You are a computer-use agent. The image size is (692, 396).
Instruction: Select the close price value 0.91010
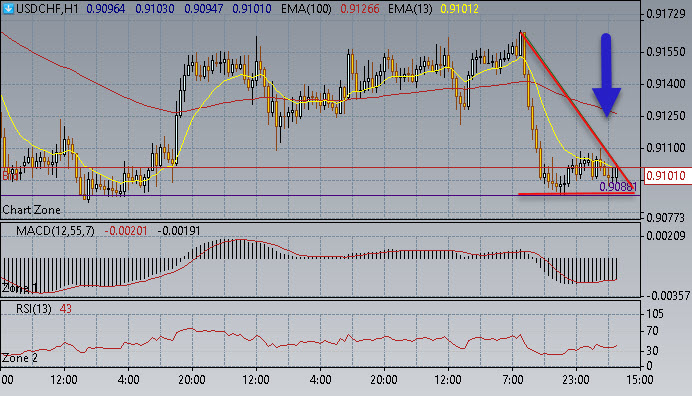[252, 8]
